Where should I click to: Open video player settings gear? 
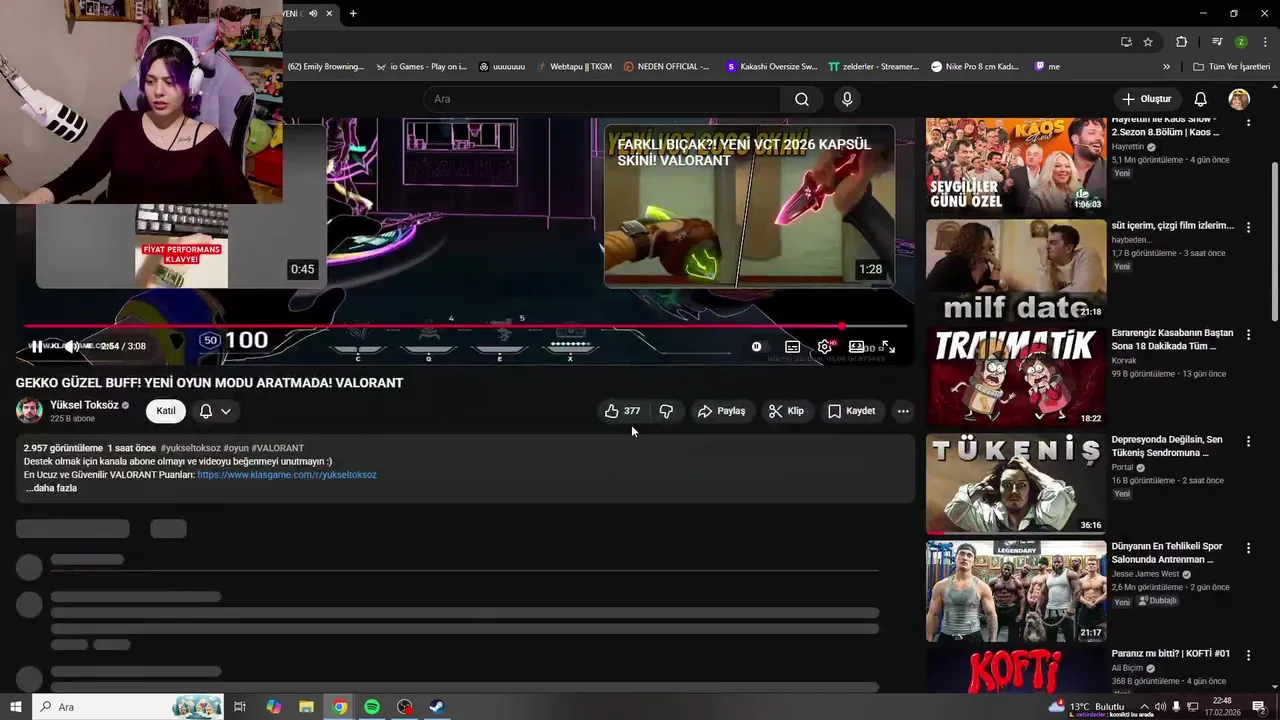825,347
